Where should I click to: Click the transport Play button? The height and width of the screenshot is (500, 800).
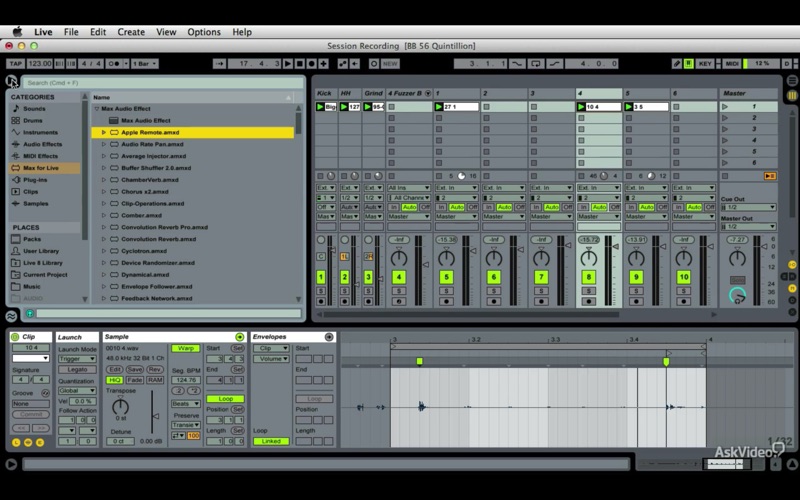tap(288, 64)
